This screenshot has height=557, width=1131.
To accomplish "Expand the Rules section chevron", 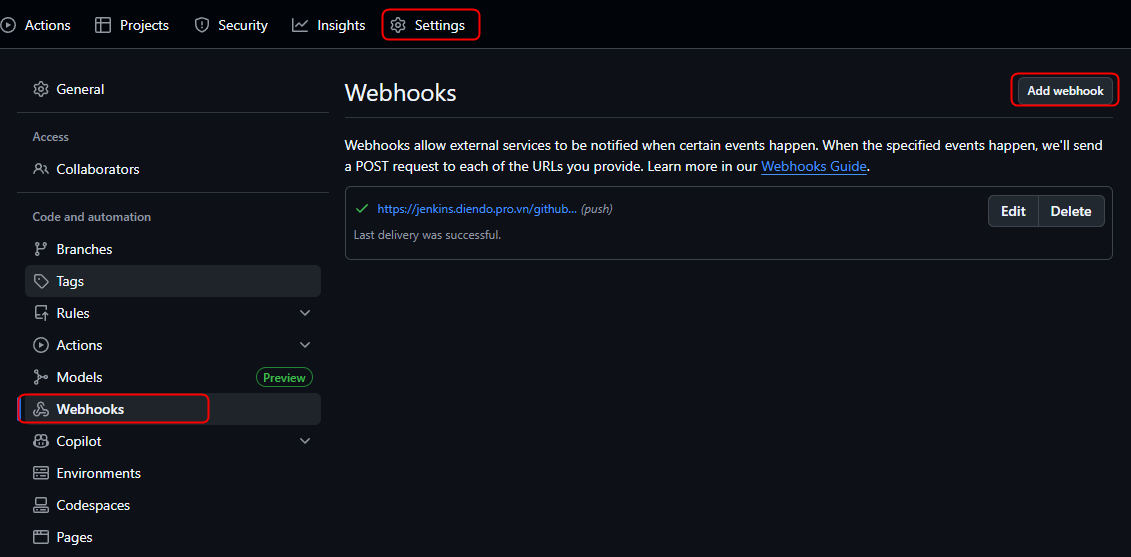I will [x=305, y=313].
